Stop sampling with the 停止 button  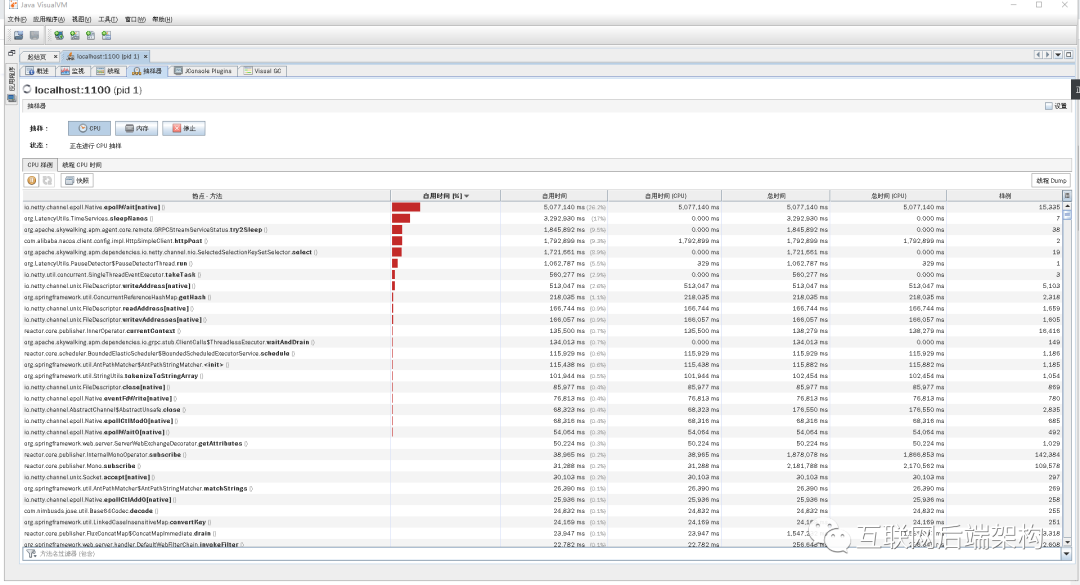(x=184, y=128)
